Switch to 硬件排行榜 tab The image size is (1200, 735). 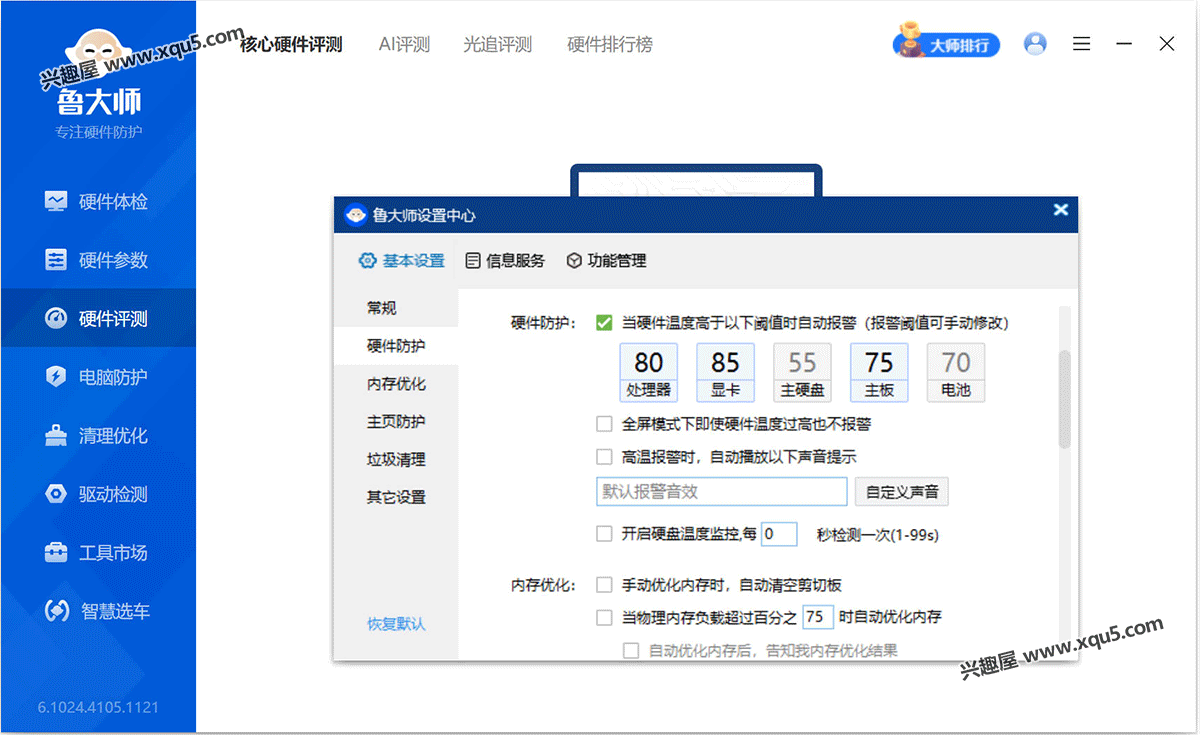(x=610, y=44)
